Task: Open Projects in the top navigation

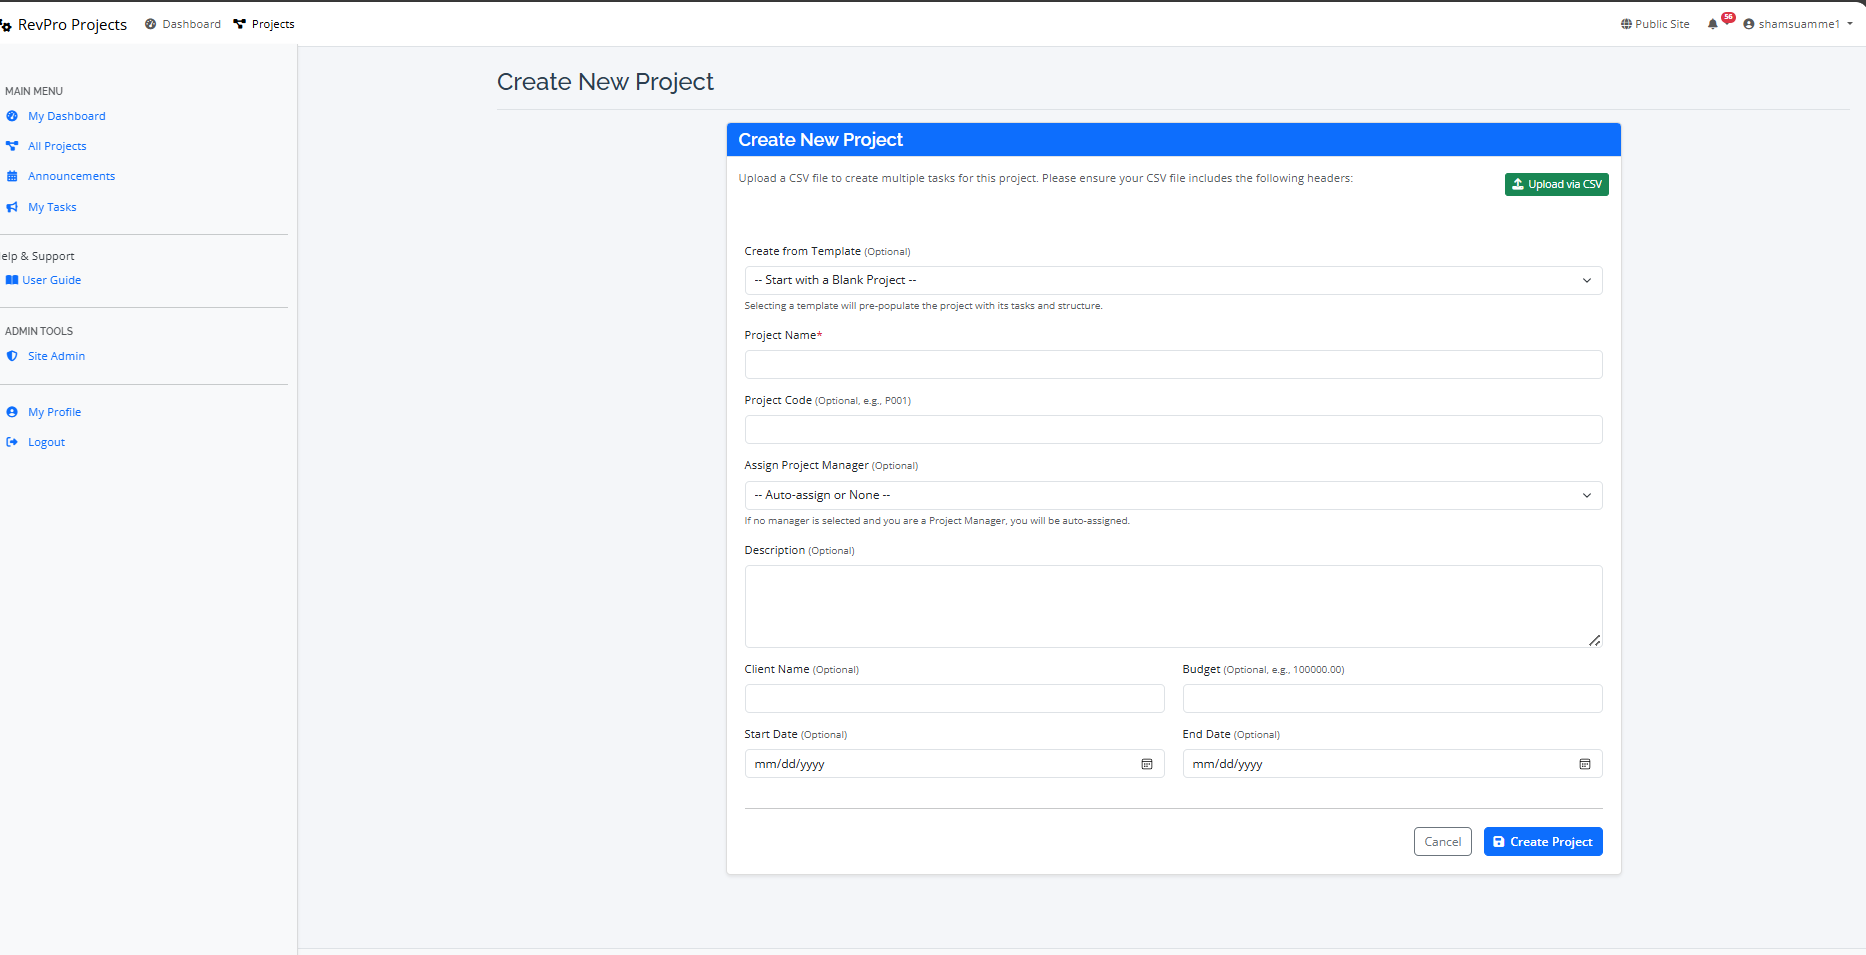Action: pos(264,24)
